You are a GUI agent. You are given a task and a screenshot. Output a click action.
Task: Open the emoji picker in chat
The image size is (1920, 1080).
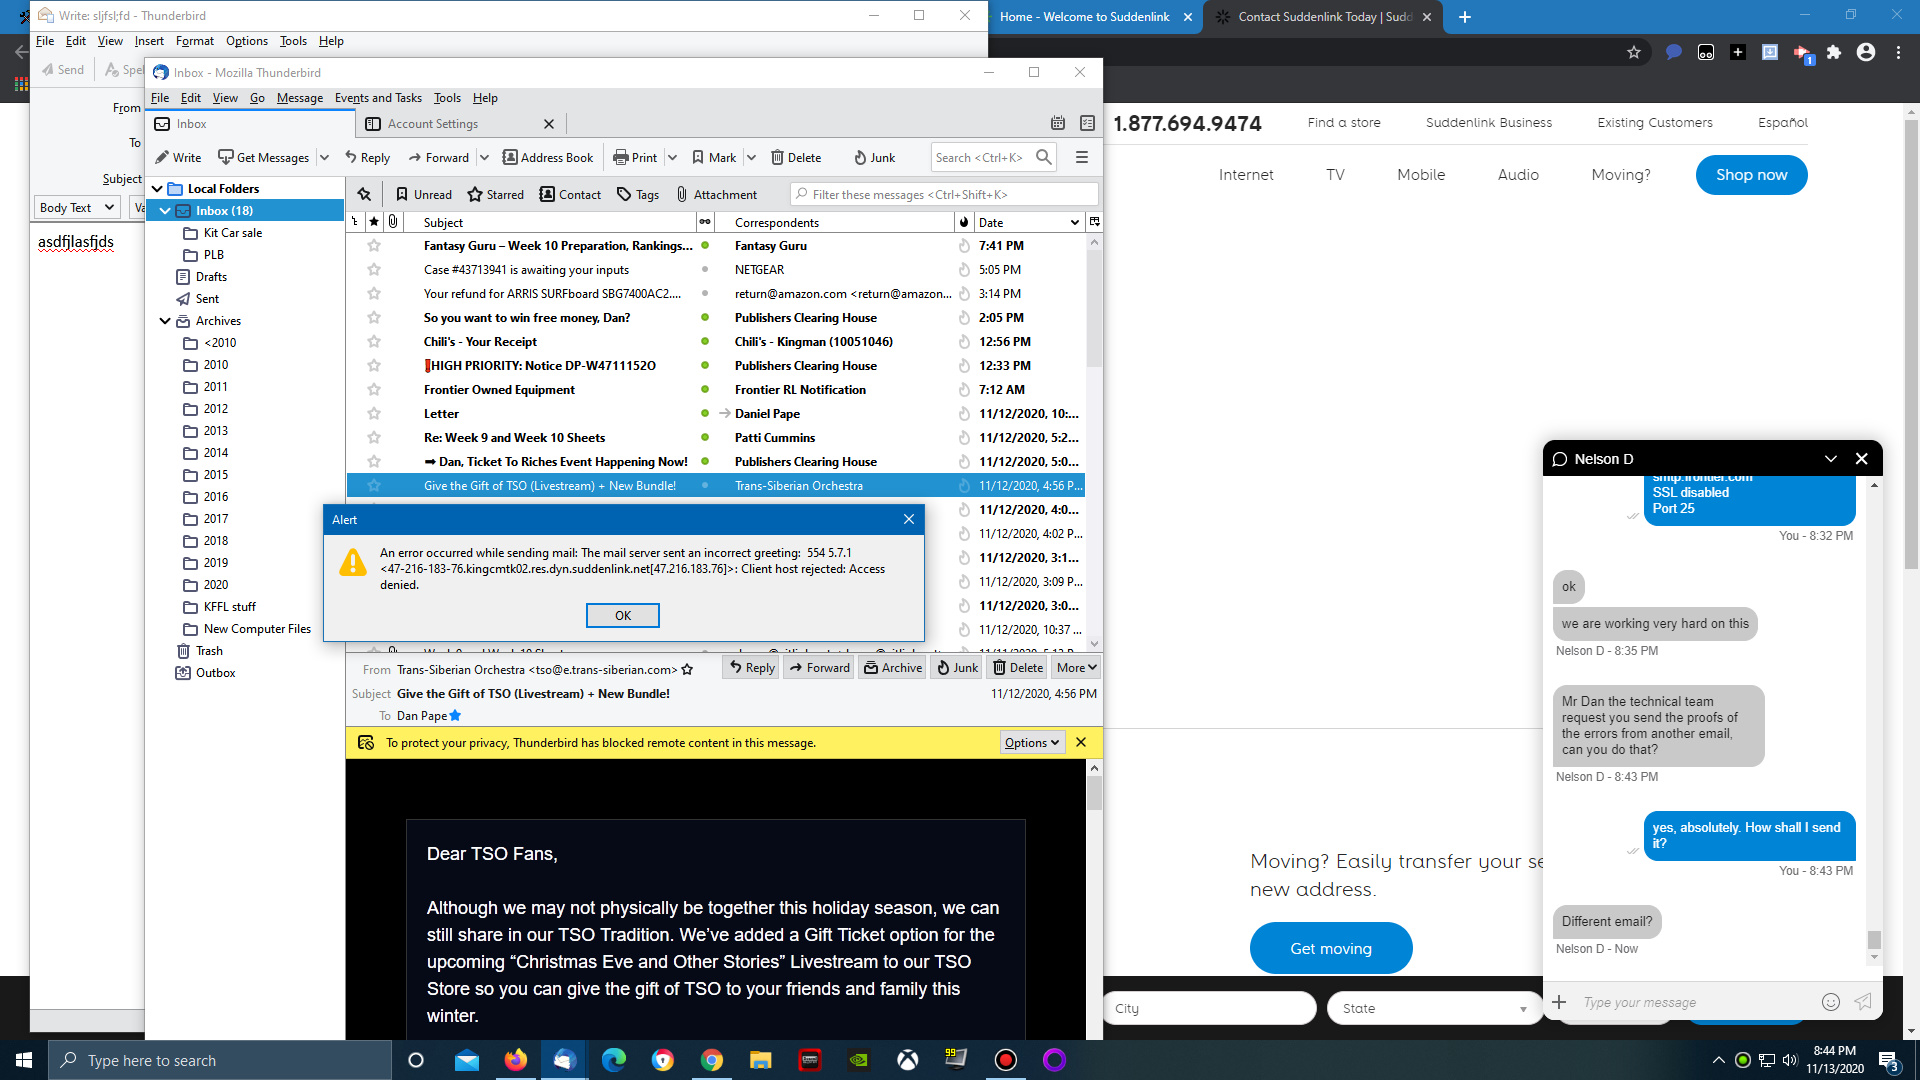click(x=1831, y=1002)
